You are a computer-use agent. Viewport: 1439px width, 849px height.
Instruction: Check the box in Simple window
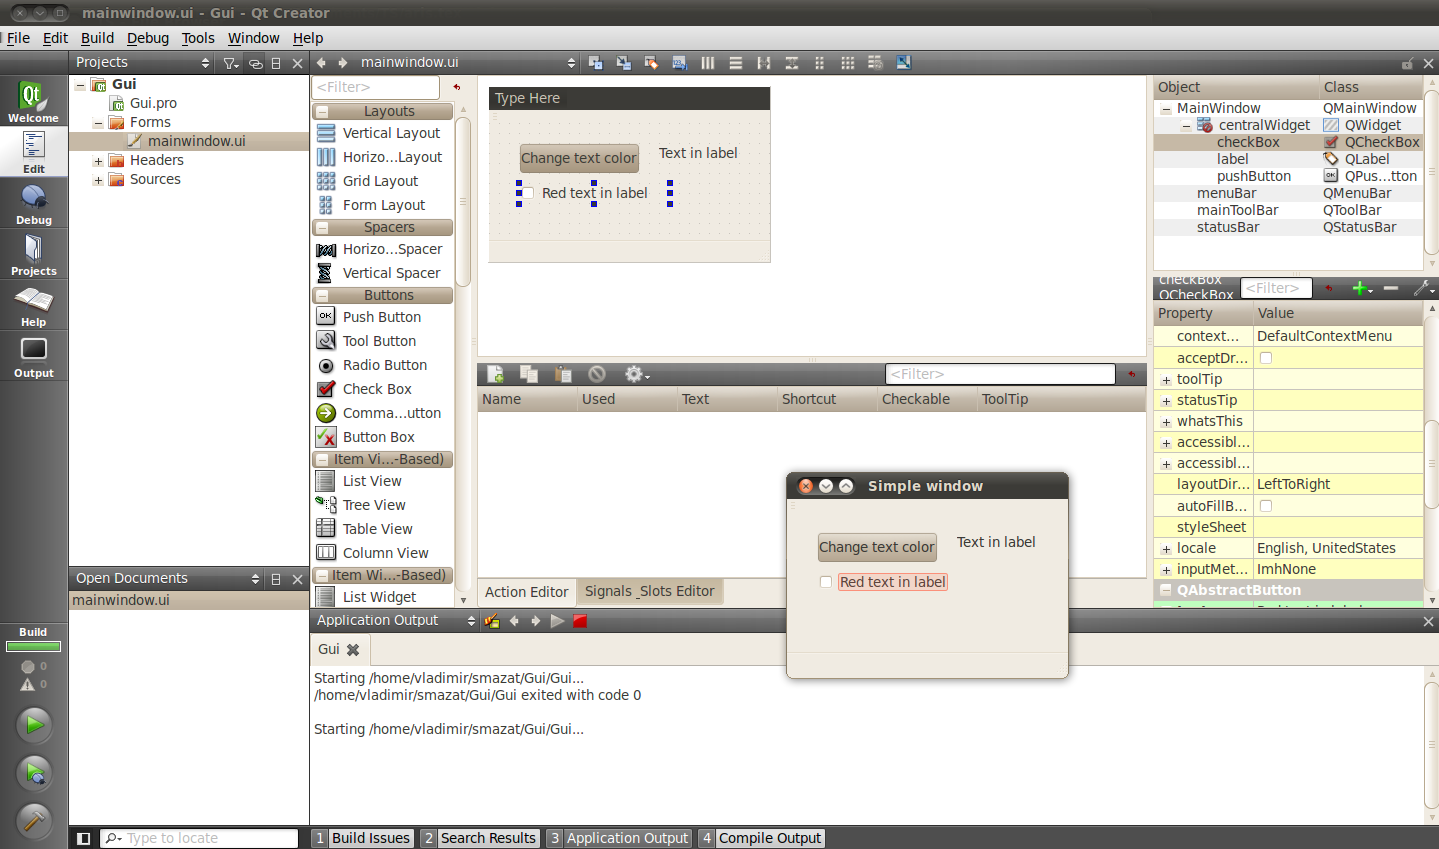coord(826,582)
